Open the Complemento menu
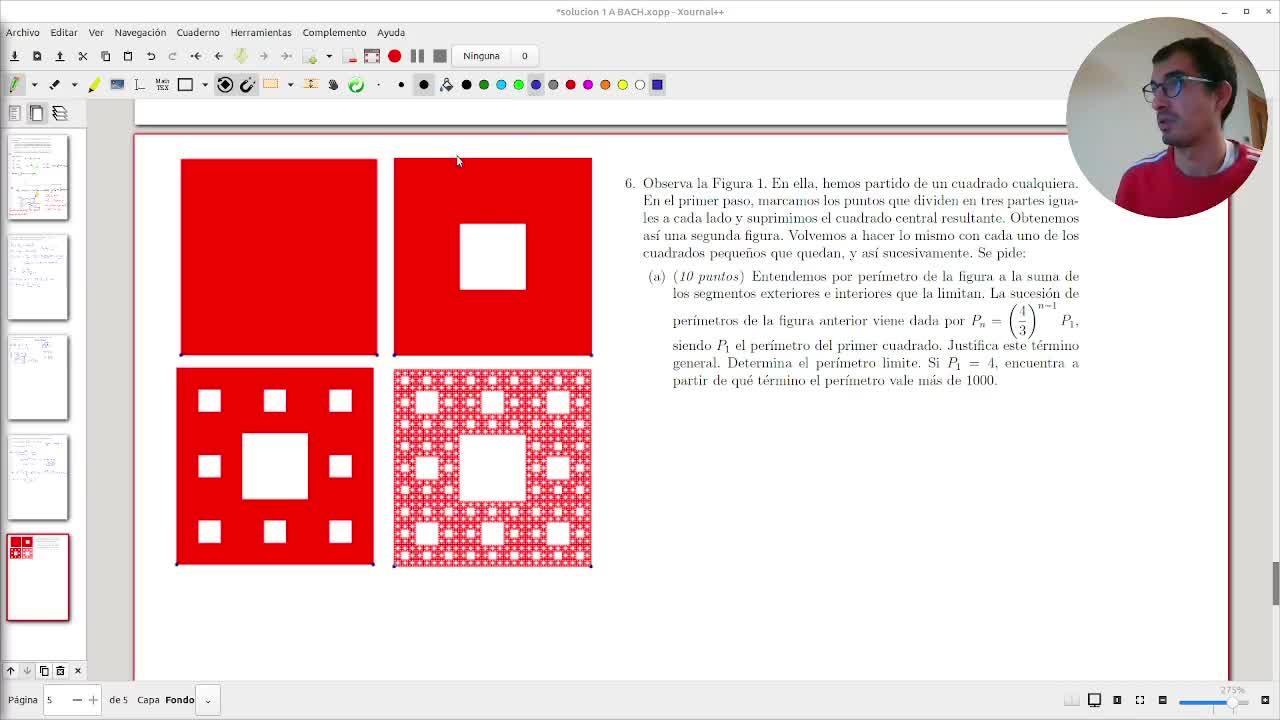1280x720 pixels. [334, 32]
